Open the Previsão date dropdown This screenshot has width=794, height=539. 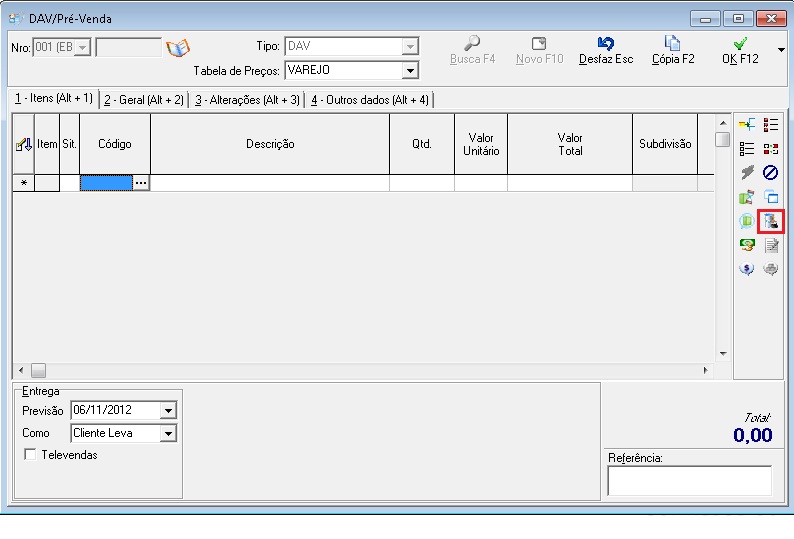tap(168, 410)
